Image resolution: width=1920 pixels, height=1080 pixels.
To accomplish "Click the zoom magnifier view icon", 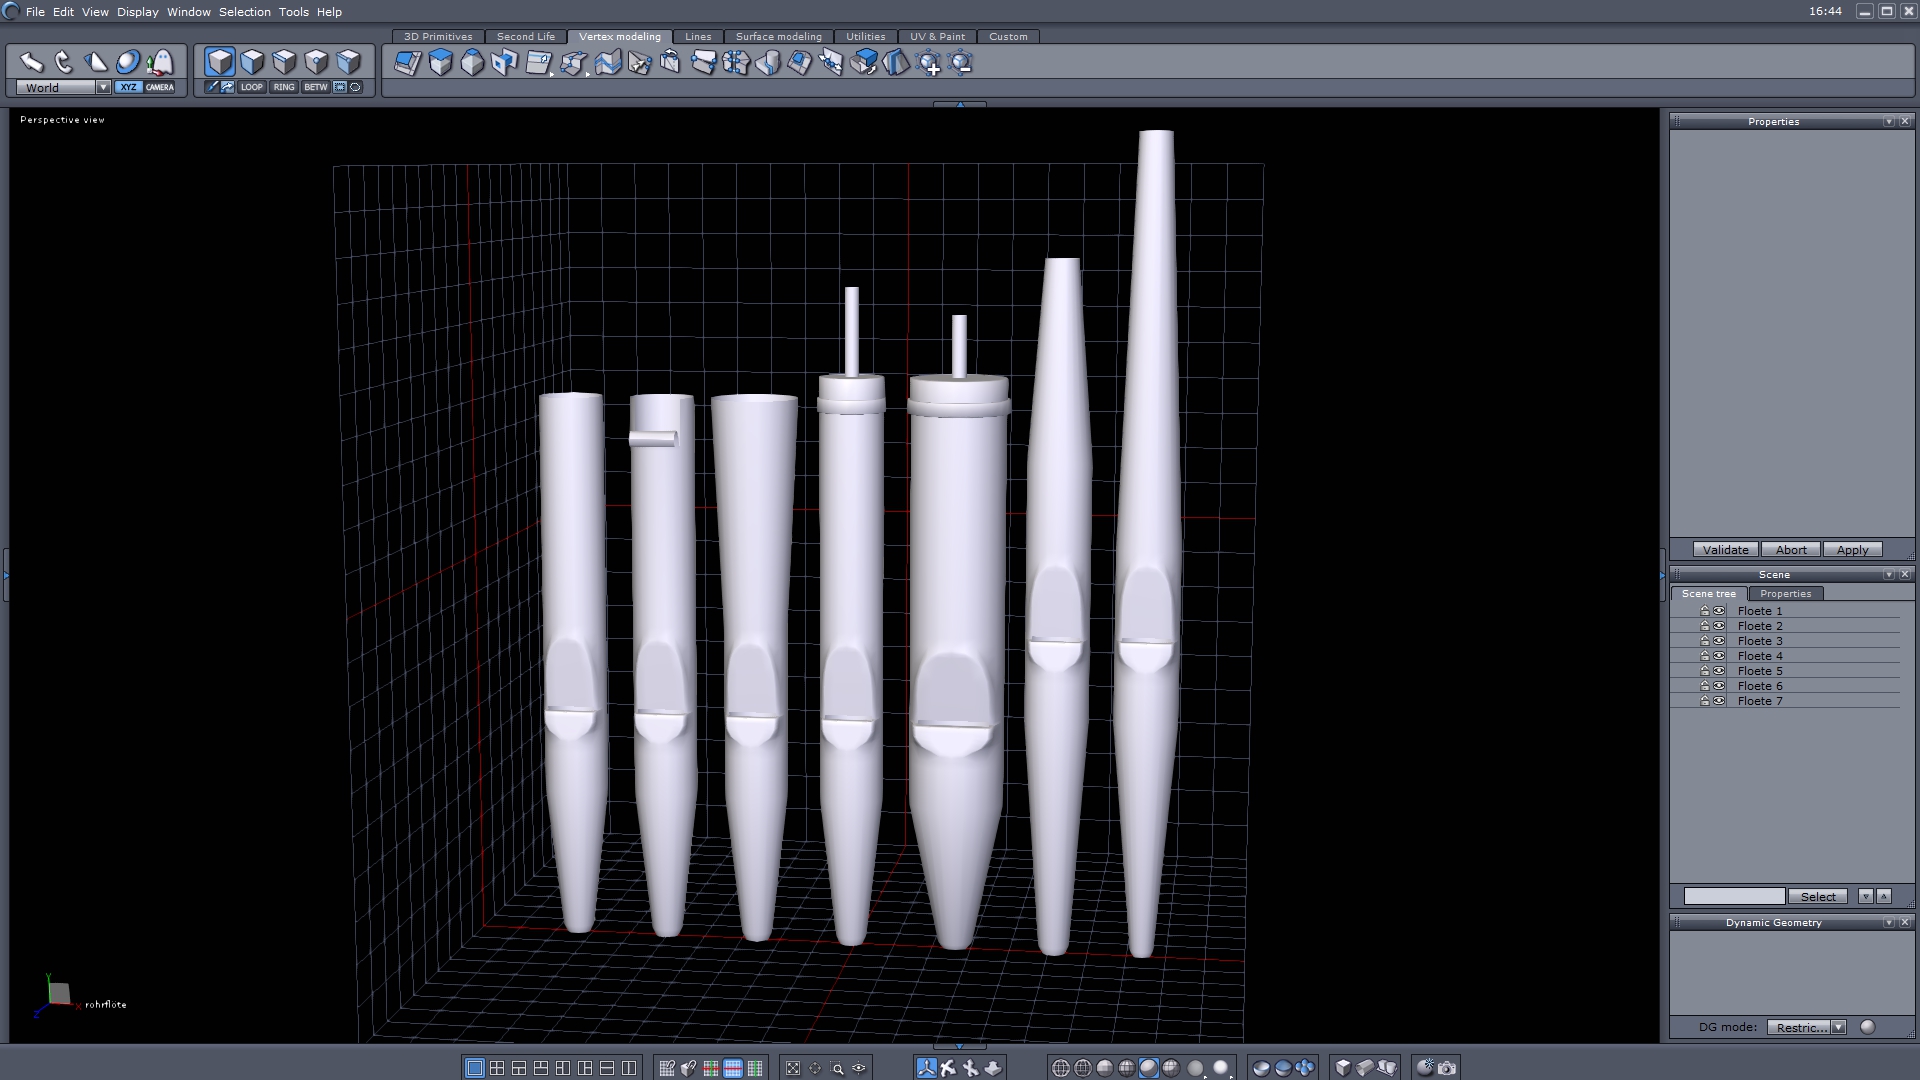I will 837,1068.
